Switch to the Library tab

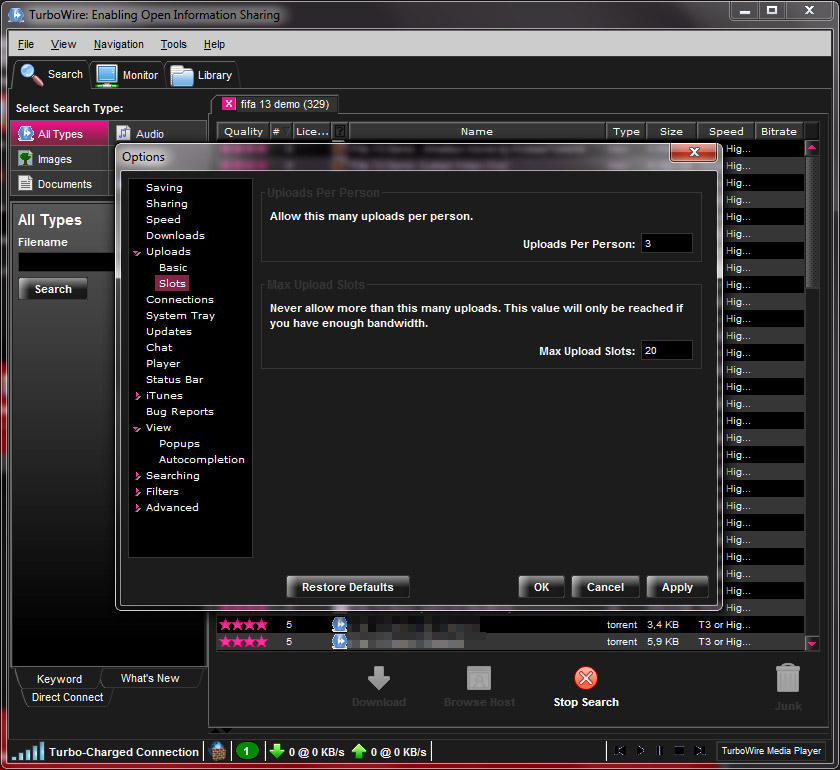pos(202,75)
